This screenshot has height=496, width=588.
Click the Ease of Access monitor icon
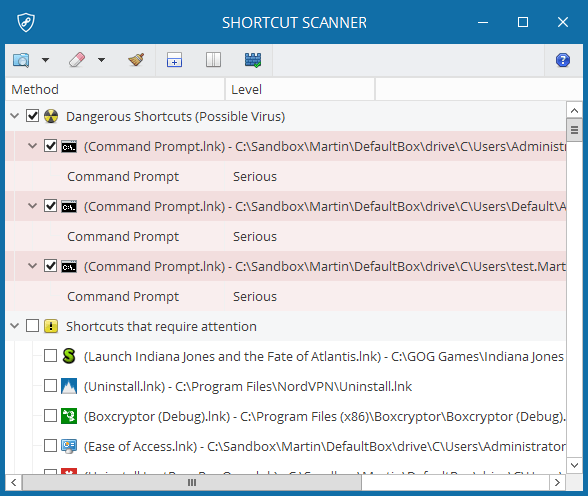[69, 446]
